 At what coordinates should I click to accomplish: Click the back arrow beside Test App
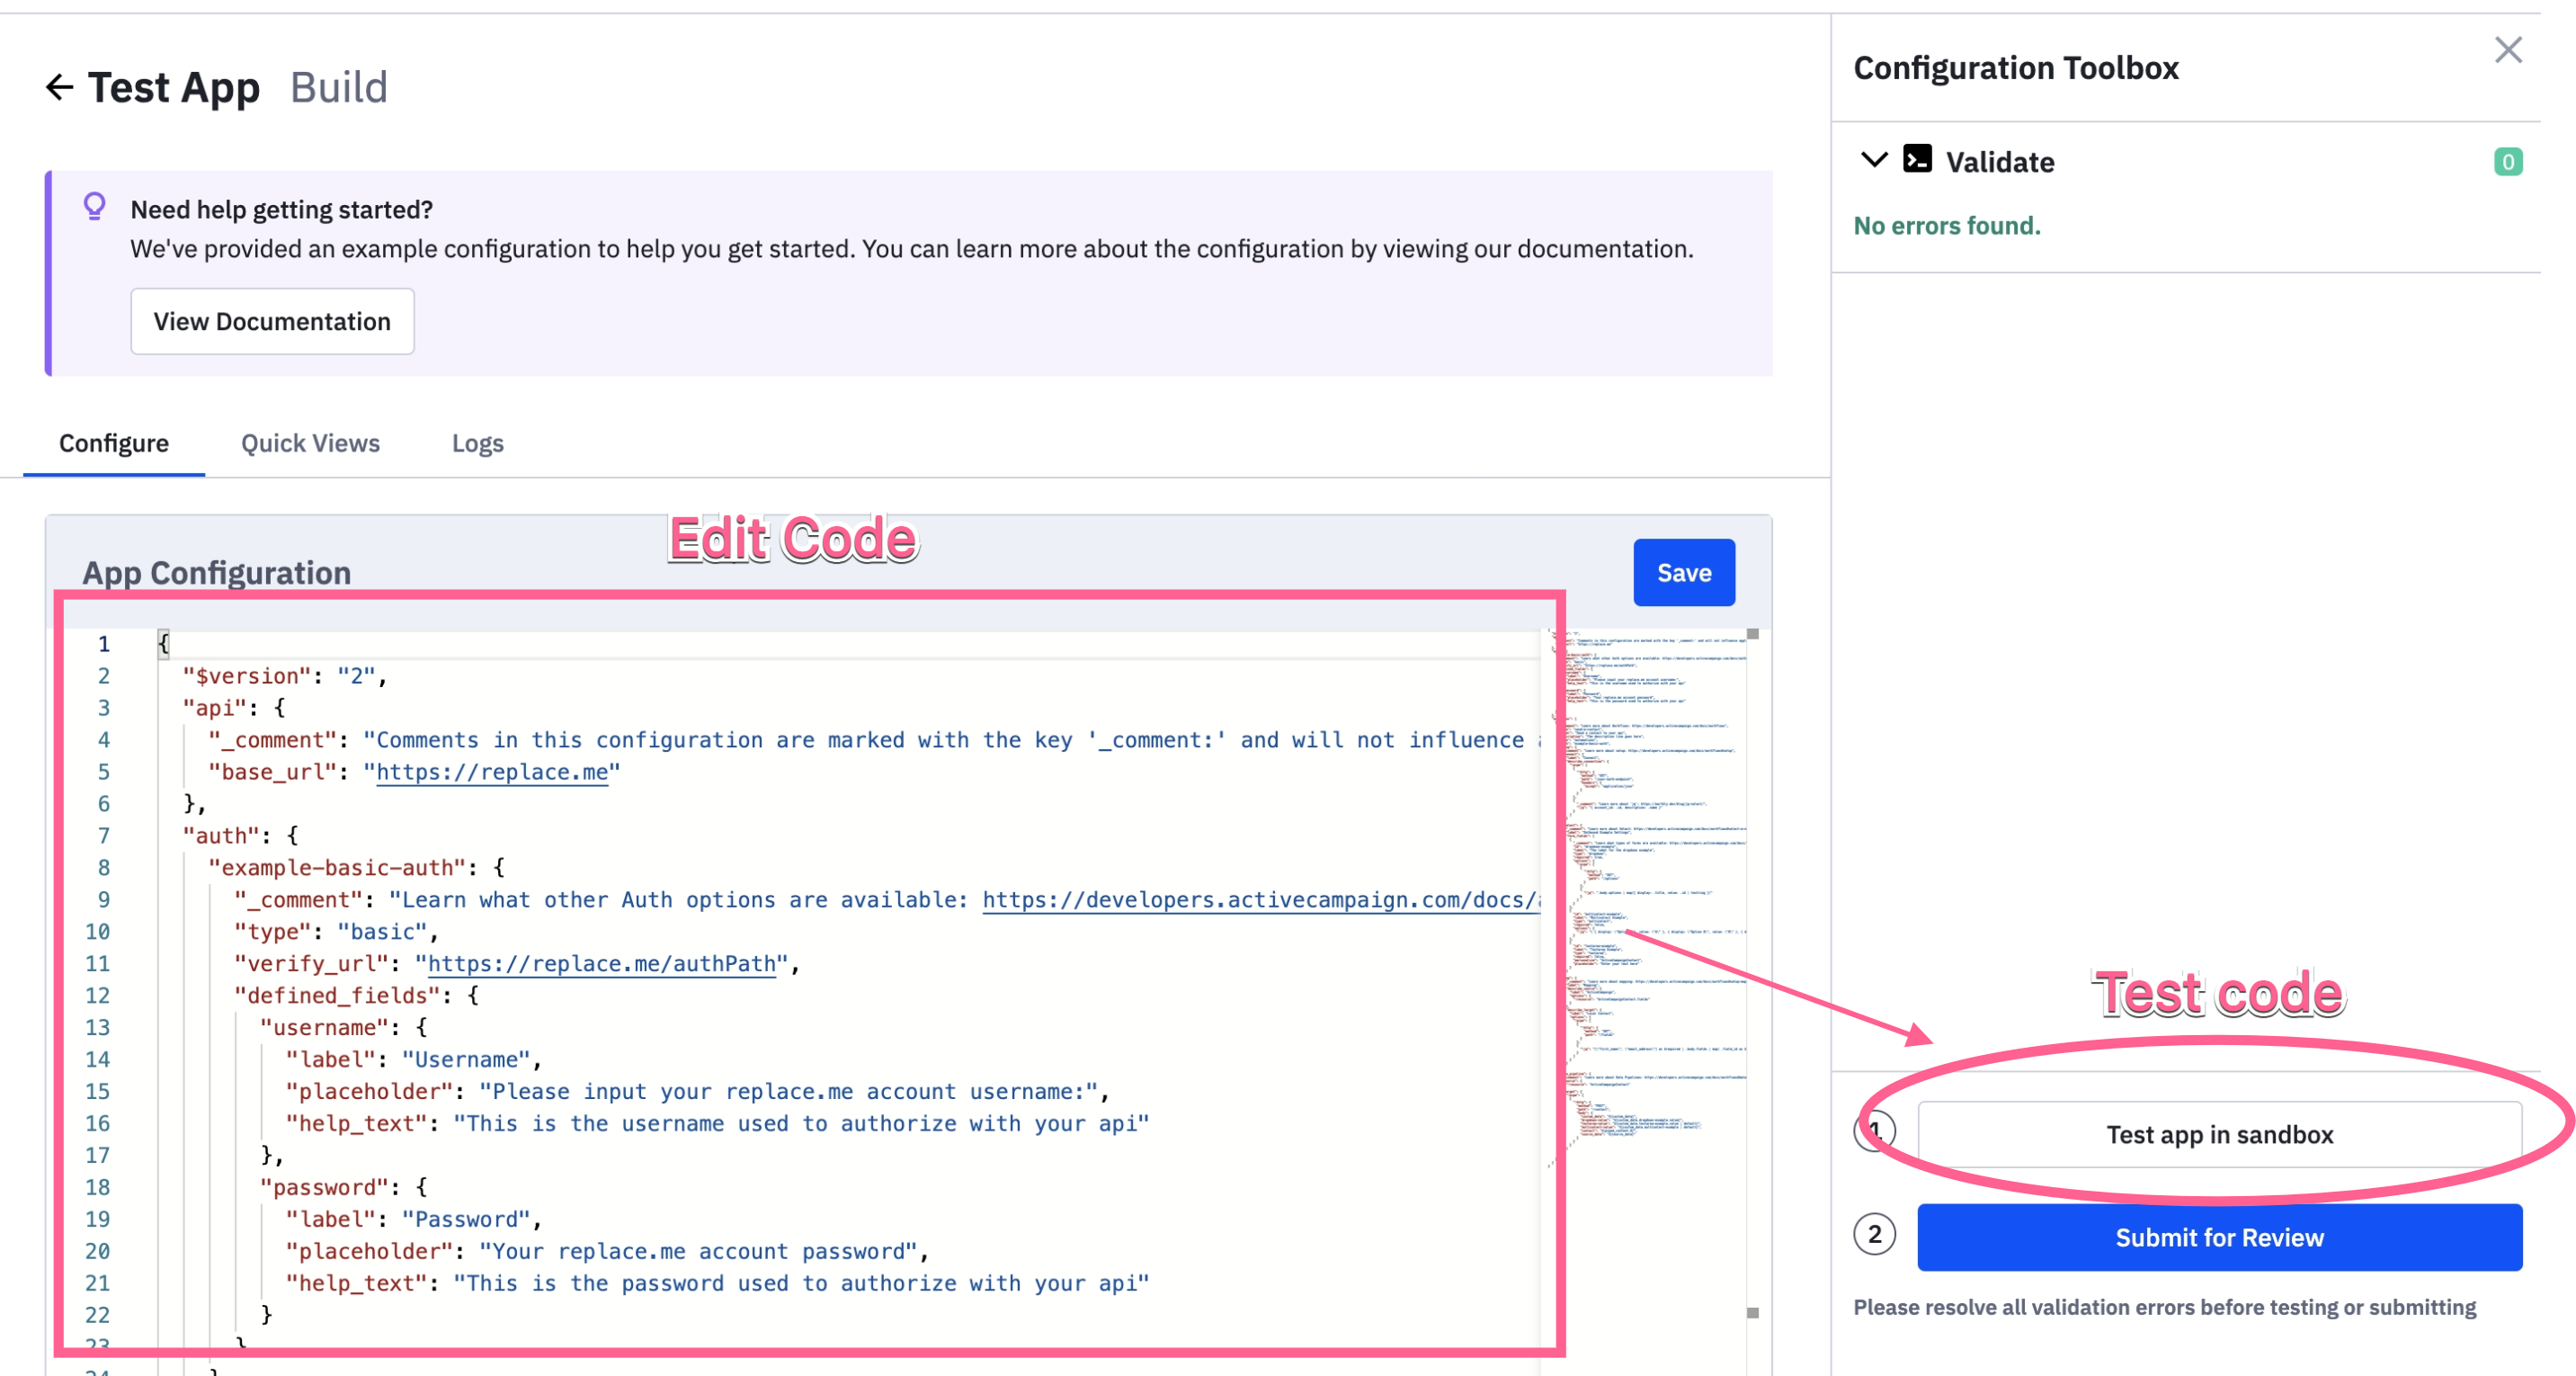click(x=60, y=88)
